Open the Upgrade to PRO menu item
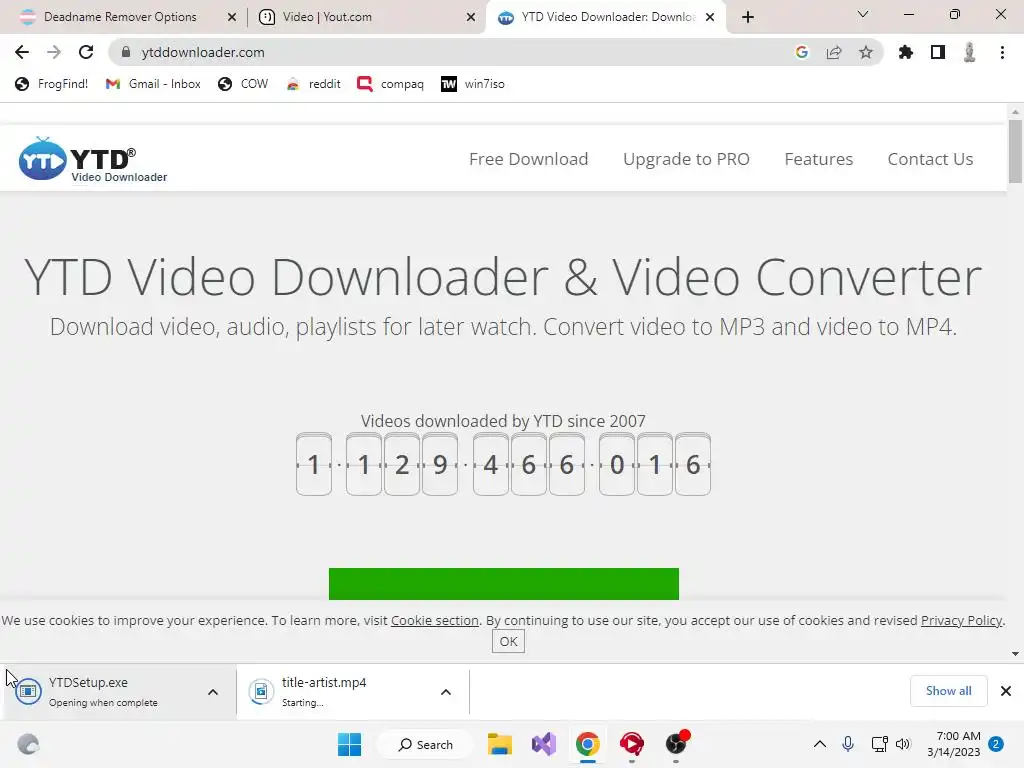Screen dimensions: 1024x768 click(686, 159)
